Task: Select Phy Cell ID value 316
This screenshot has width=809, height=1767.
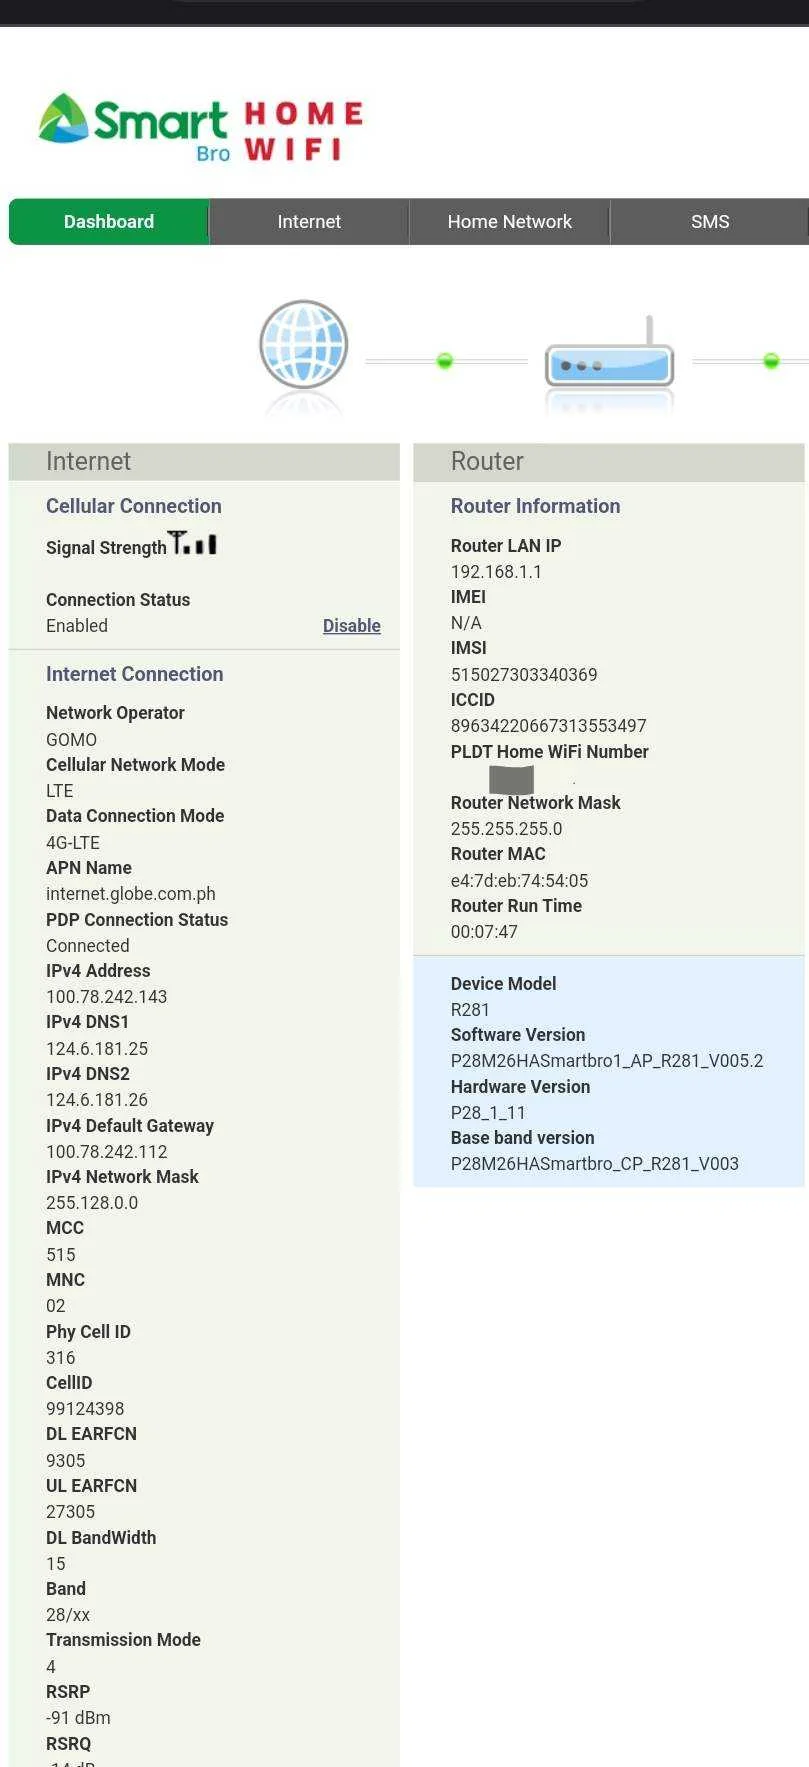Action: tap(61, 1358)
